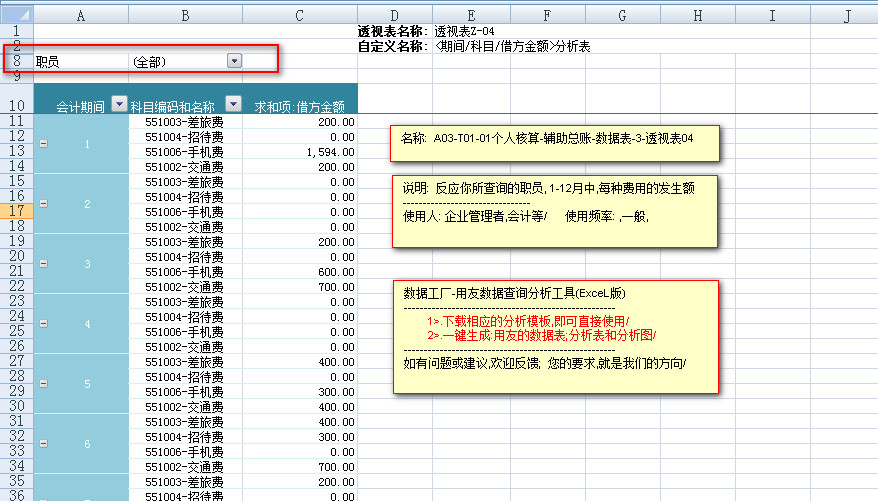Click the 求和项:借方金额 header cell
This screenshot has width=878, height=501.
[x=299, y=105]
